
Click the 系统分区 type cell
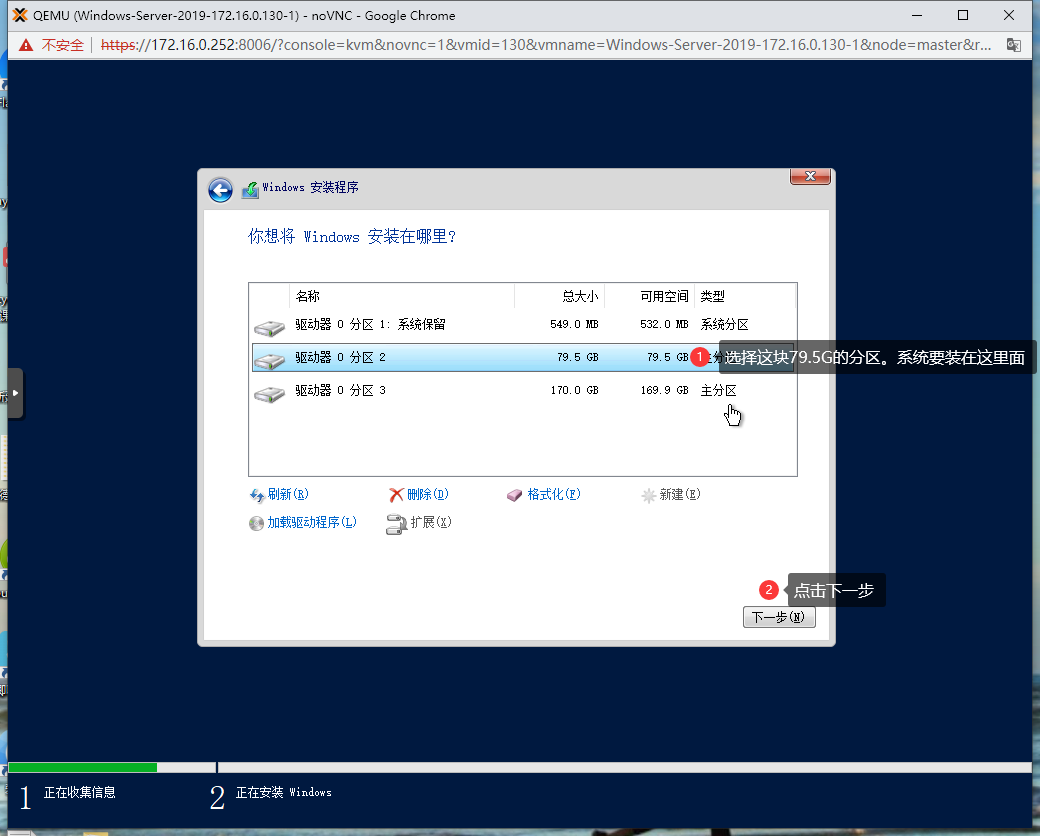click(724, 324)
